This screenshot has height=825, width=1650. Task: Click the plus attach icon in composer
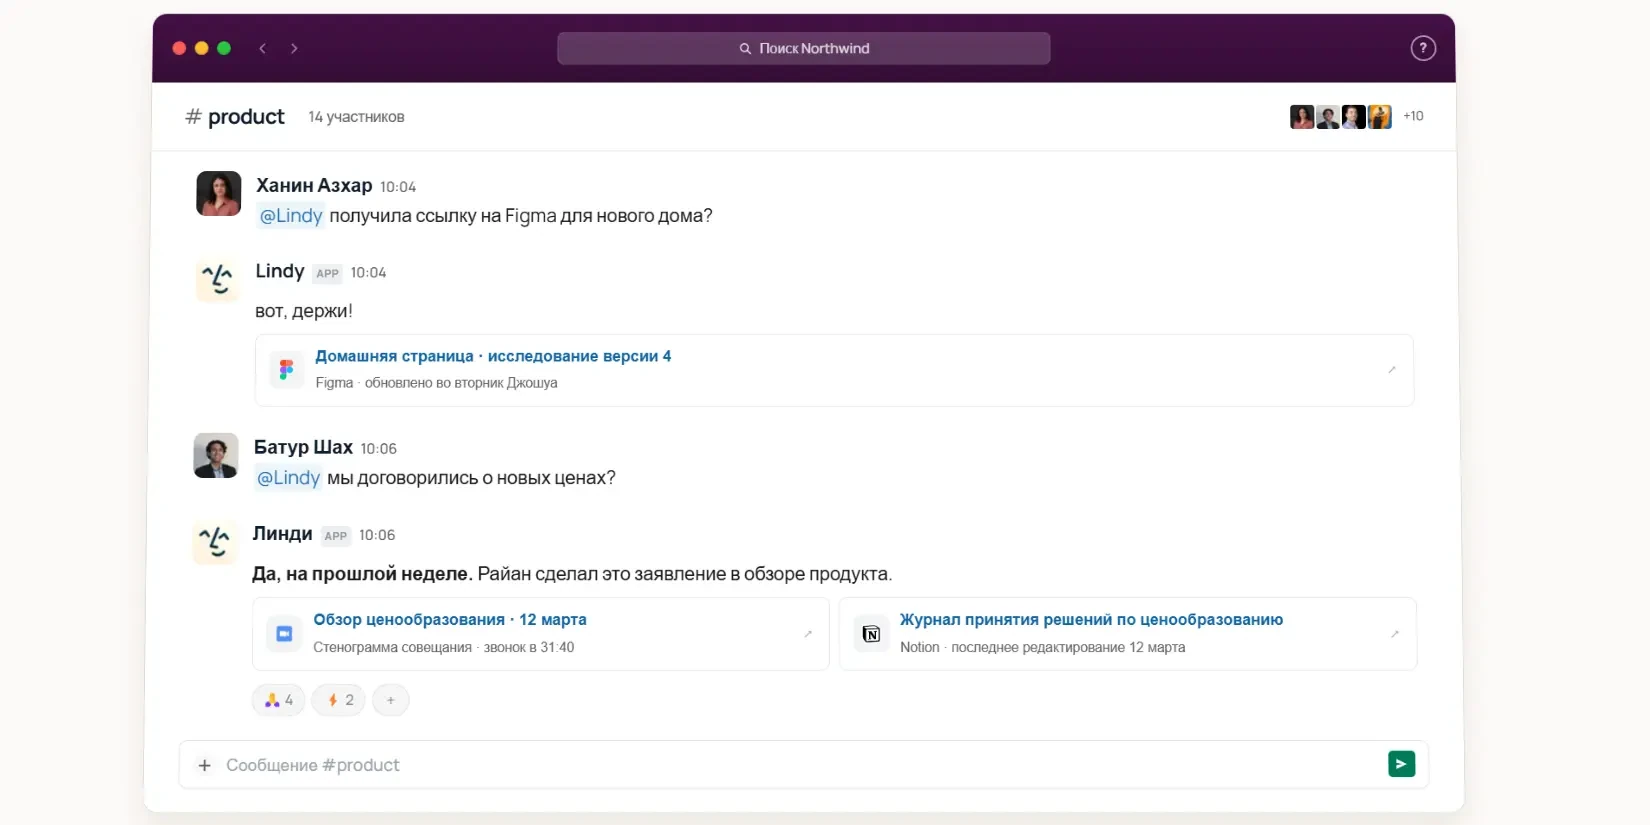(204, 765)
